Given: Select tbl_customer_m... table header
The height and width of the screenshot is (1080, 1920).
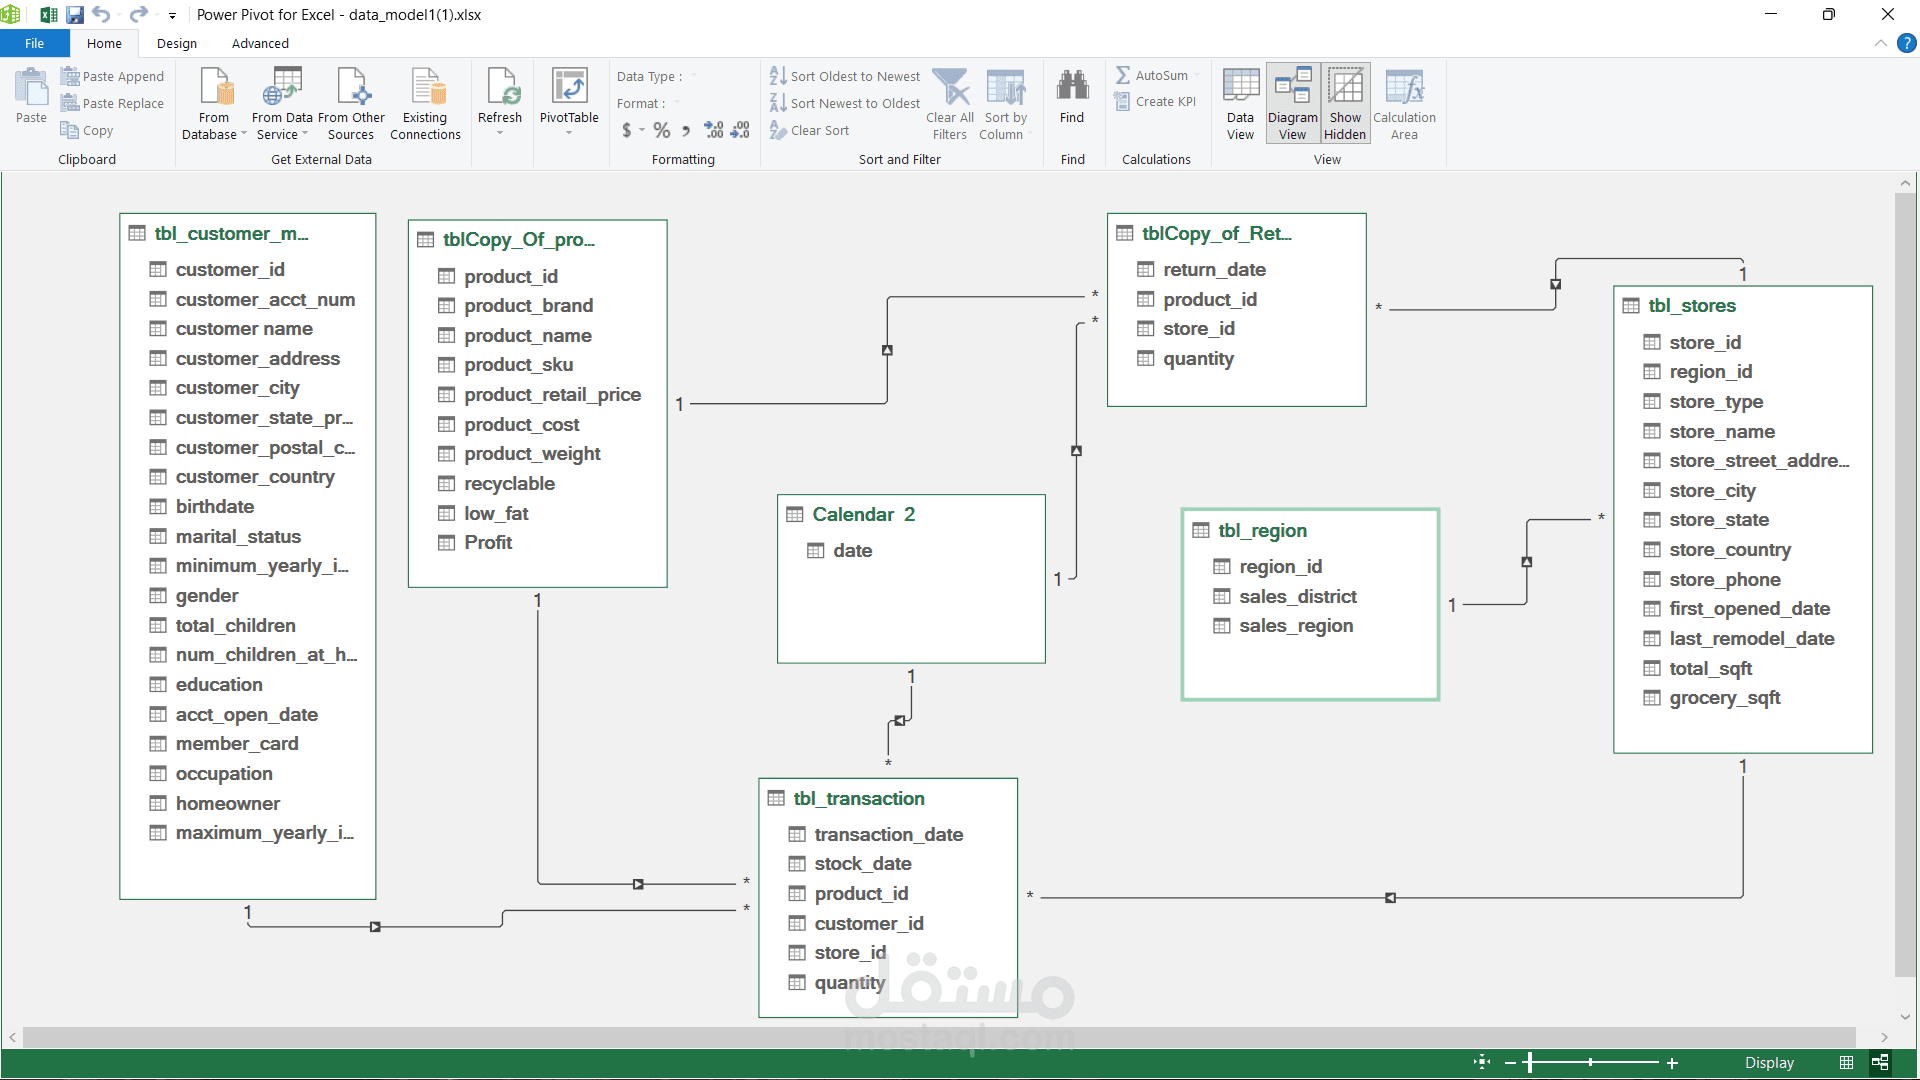Looking at the screenshot, I should click(248, 233).
